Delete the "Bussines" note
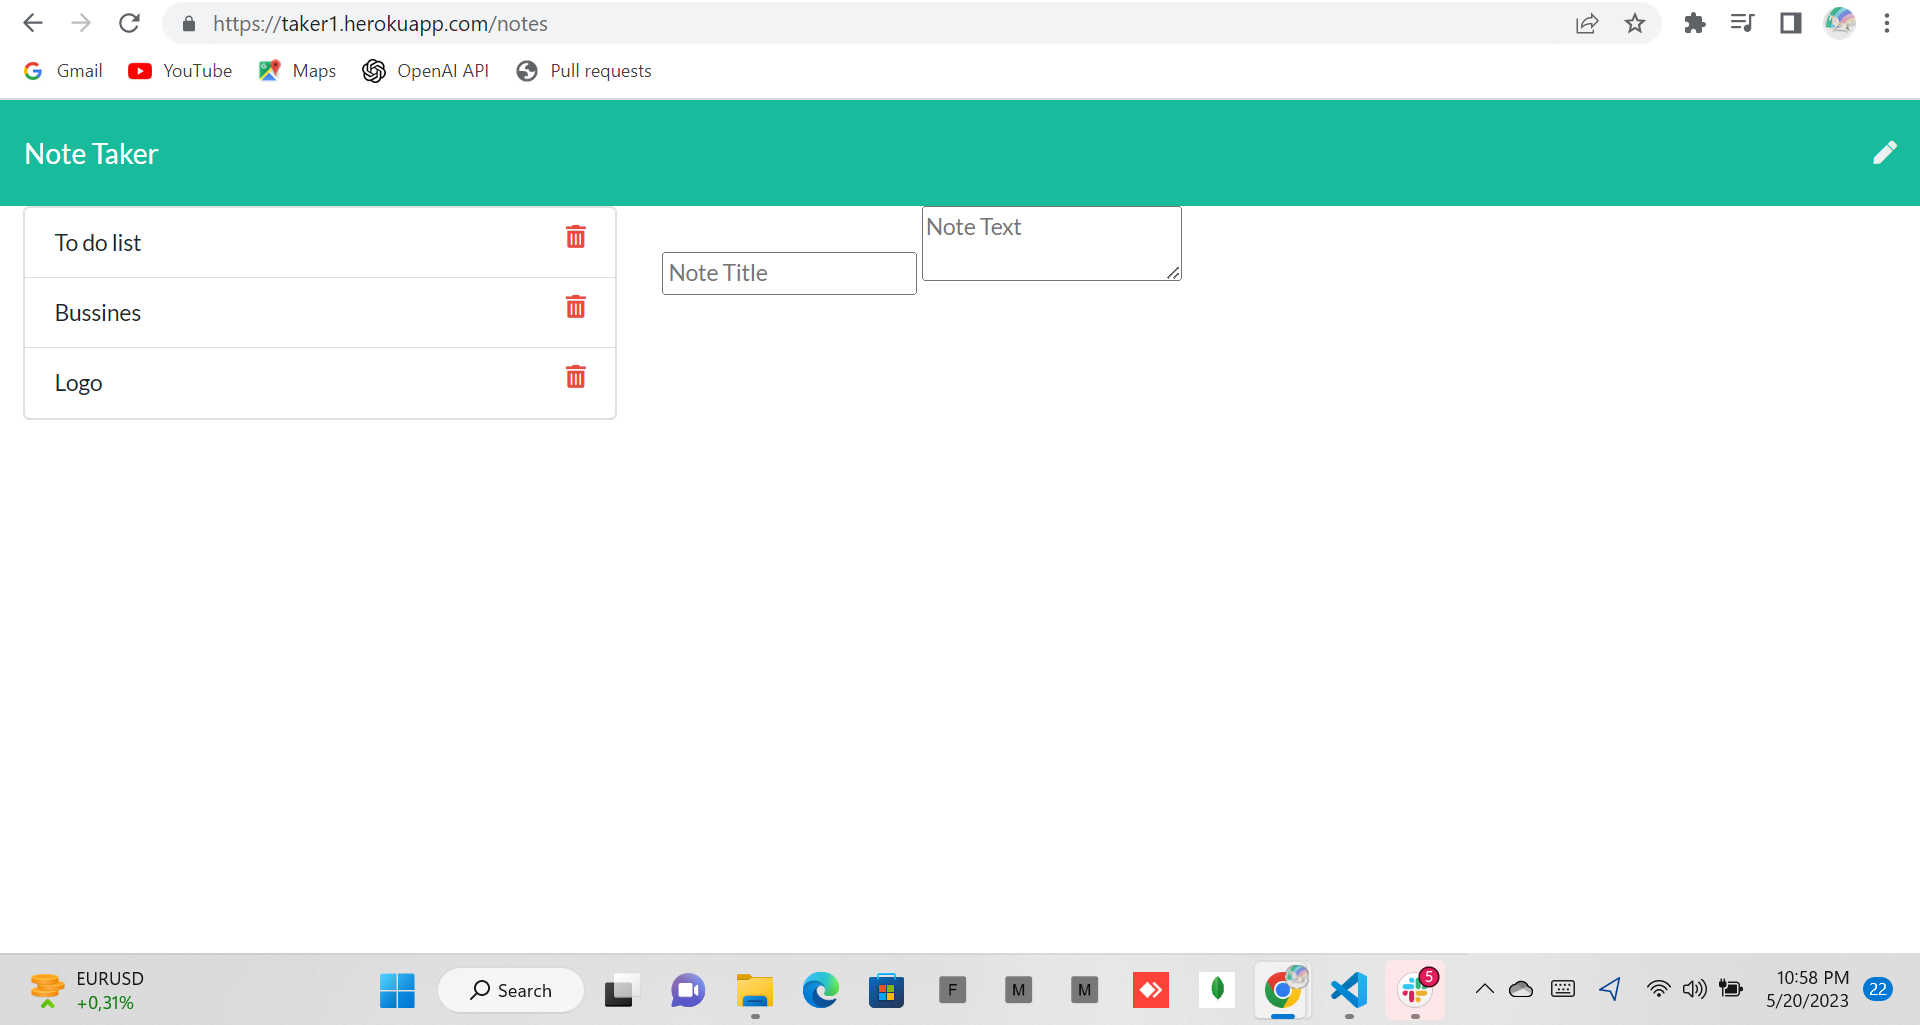Viewport: 1920px width, 1025px height. click(x=575, y=307)
